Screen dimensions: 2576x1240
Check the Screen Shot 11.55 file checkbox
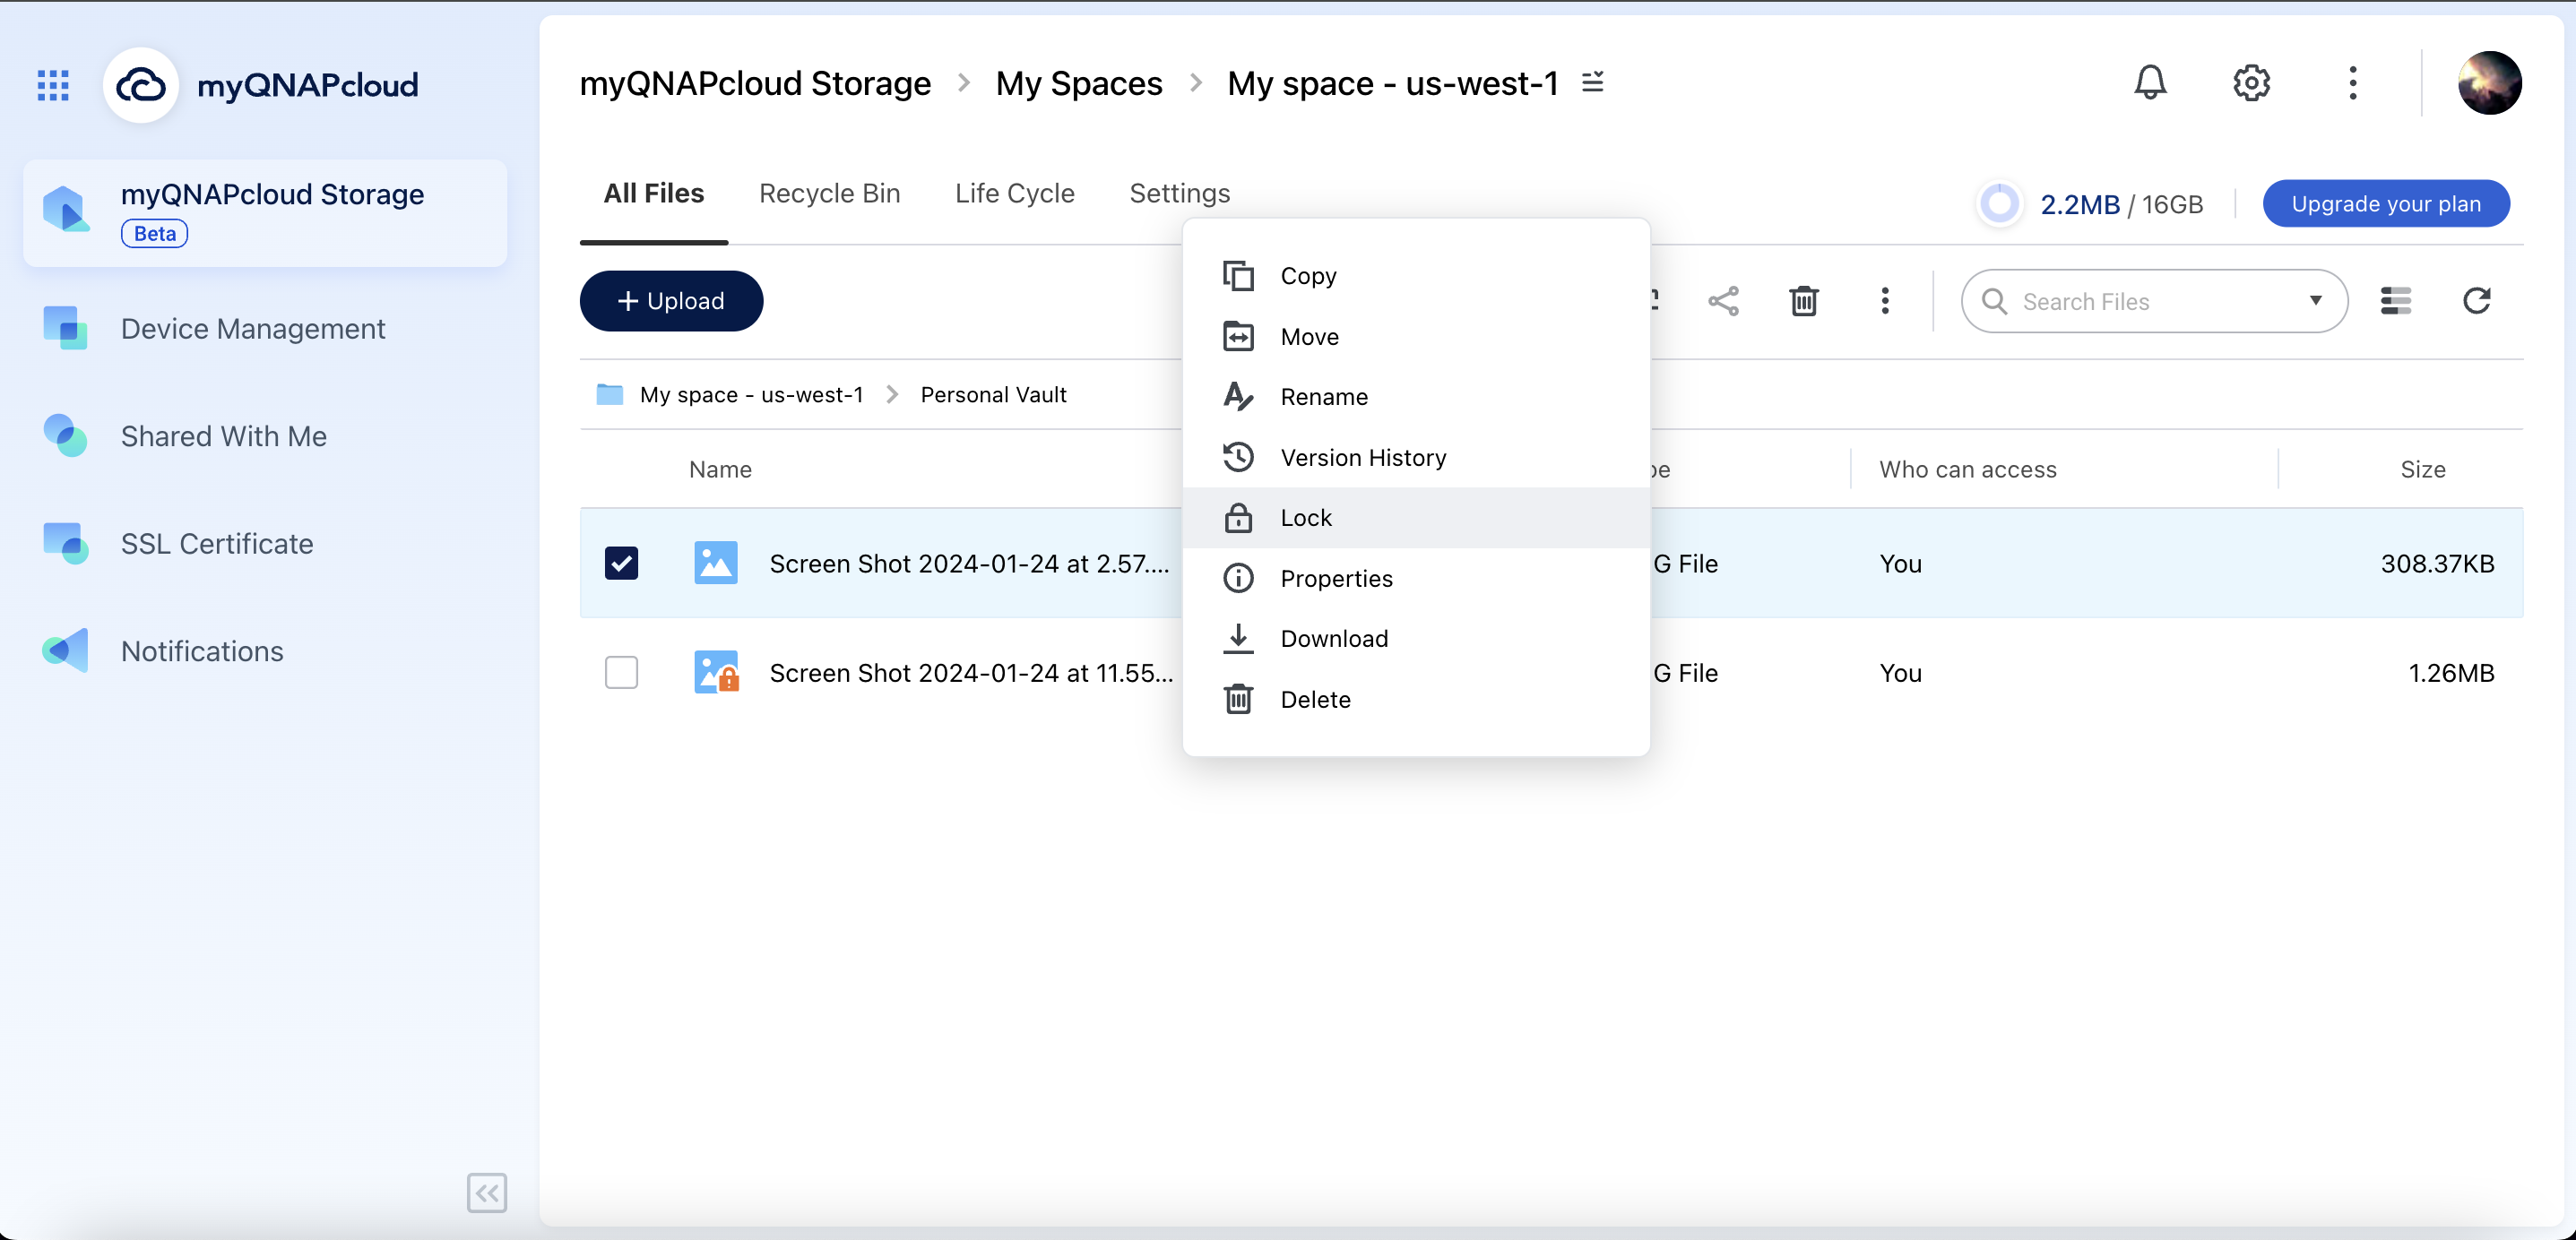621,672
